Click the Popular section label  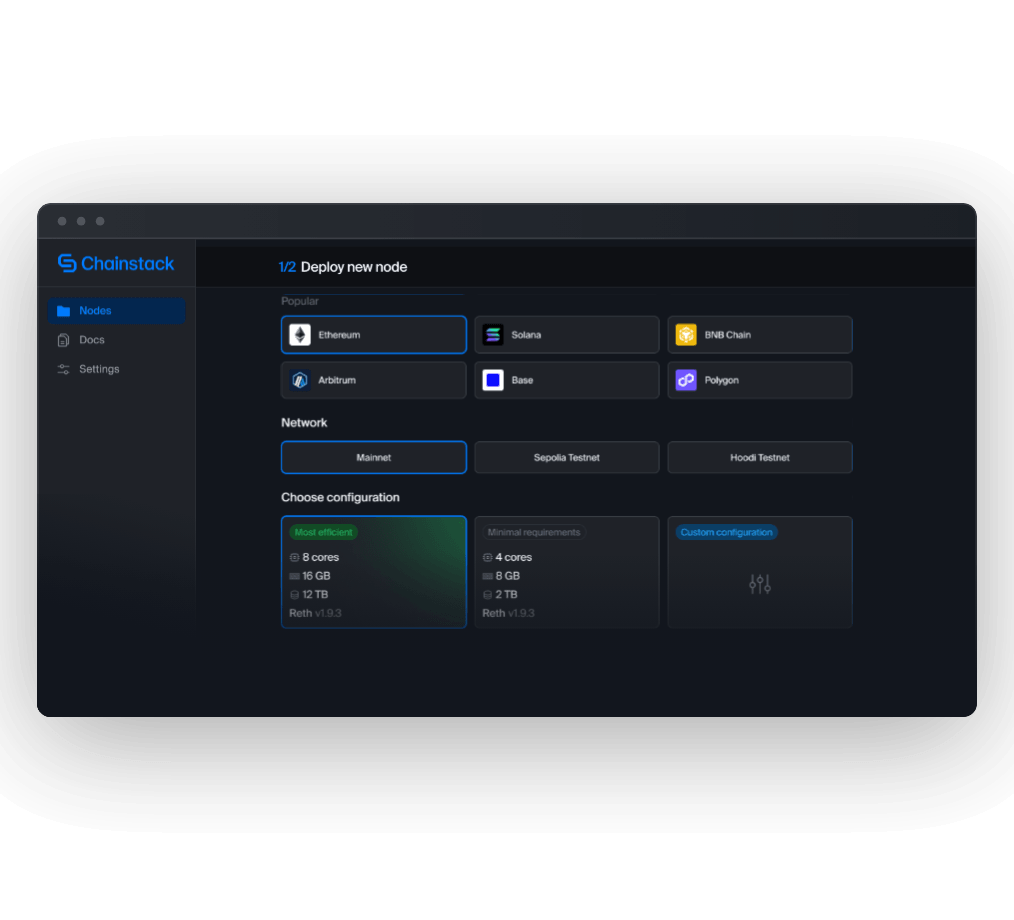[300, 301]
